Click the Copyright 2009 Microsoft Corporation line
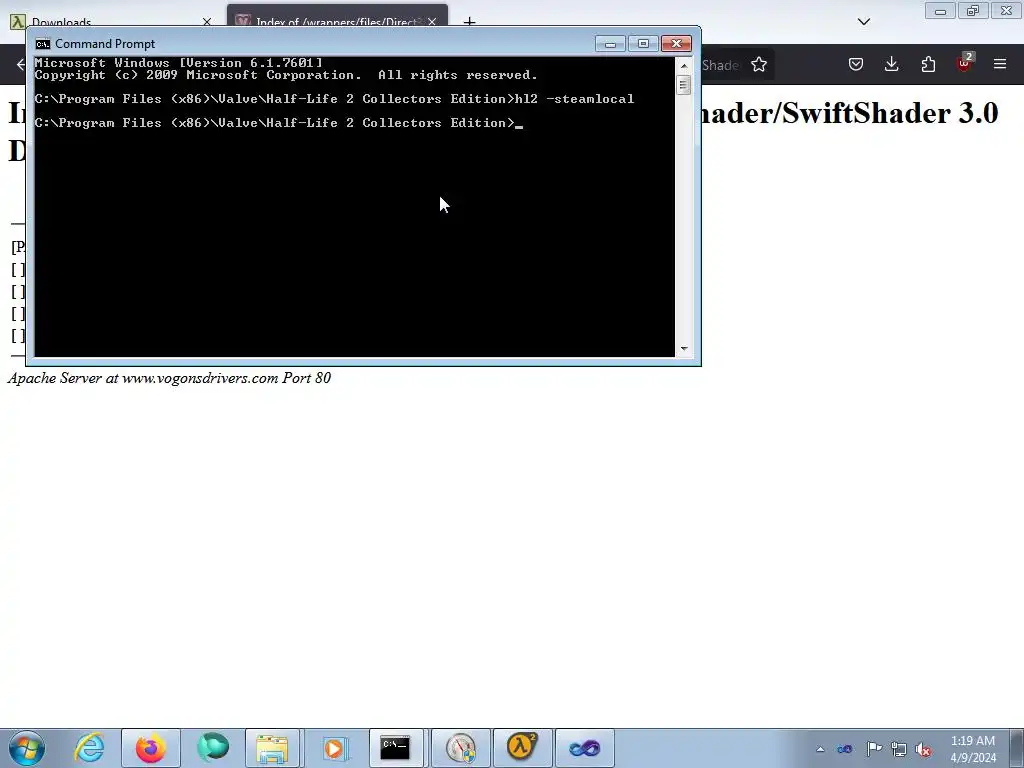Image resolution: width=1024 pixels, height=768 pixels. [286, 75]
